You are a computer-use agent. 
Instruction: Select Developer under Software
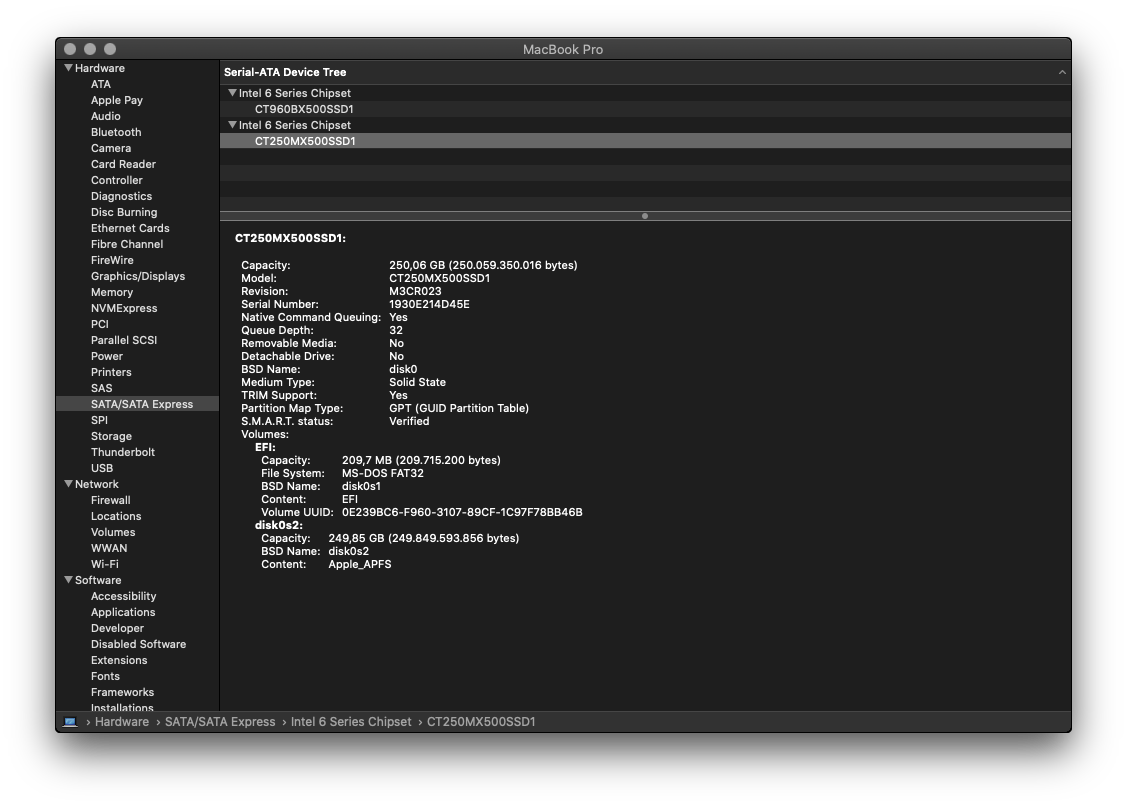click(117, 628)
